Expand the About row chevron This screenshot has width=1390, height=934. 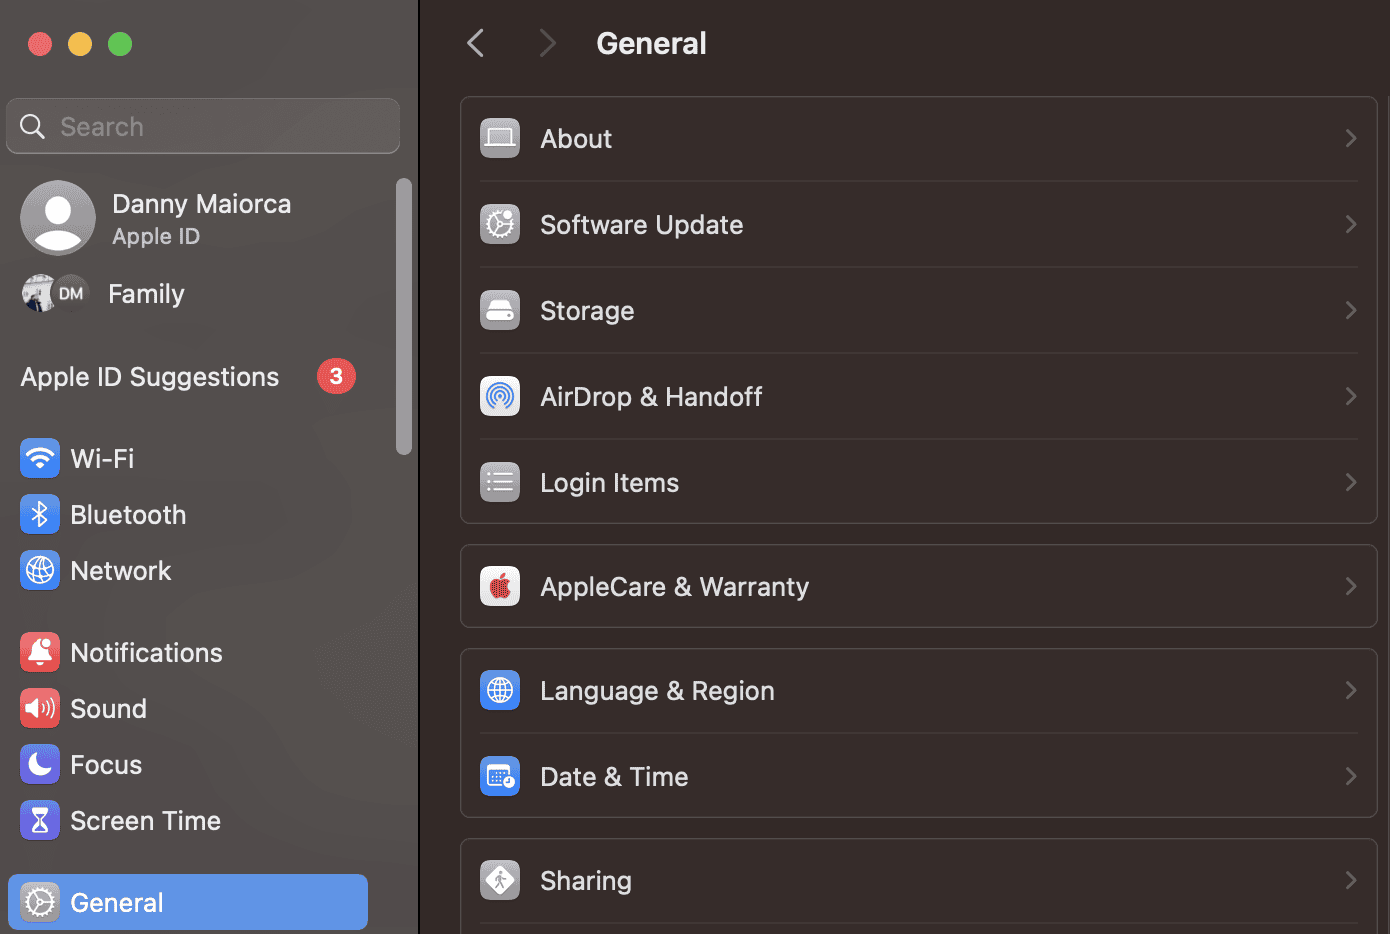click(x=1350, y=138)
